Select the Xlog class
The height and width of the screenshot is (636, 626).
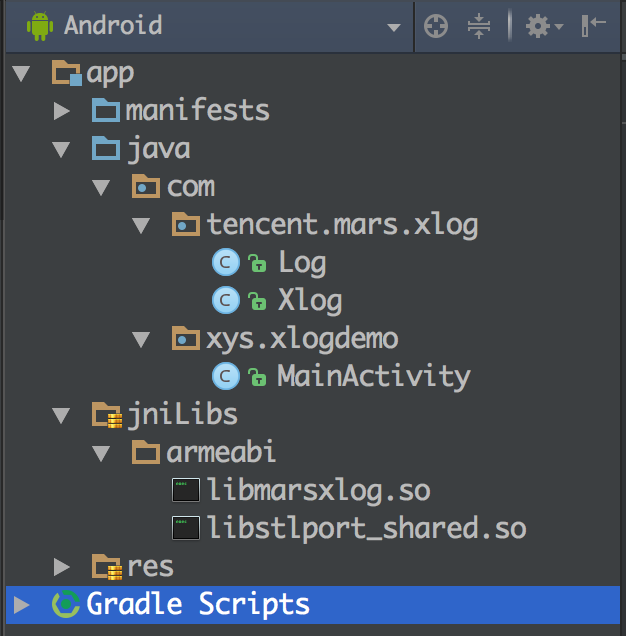click(310, 302)
